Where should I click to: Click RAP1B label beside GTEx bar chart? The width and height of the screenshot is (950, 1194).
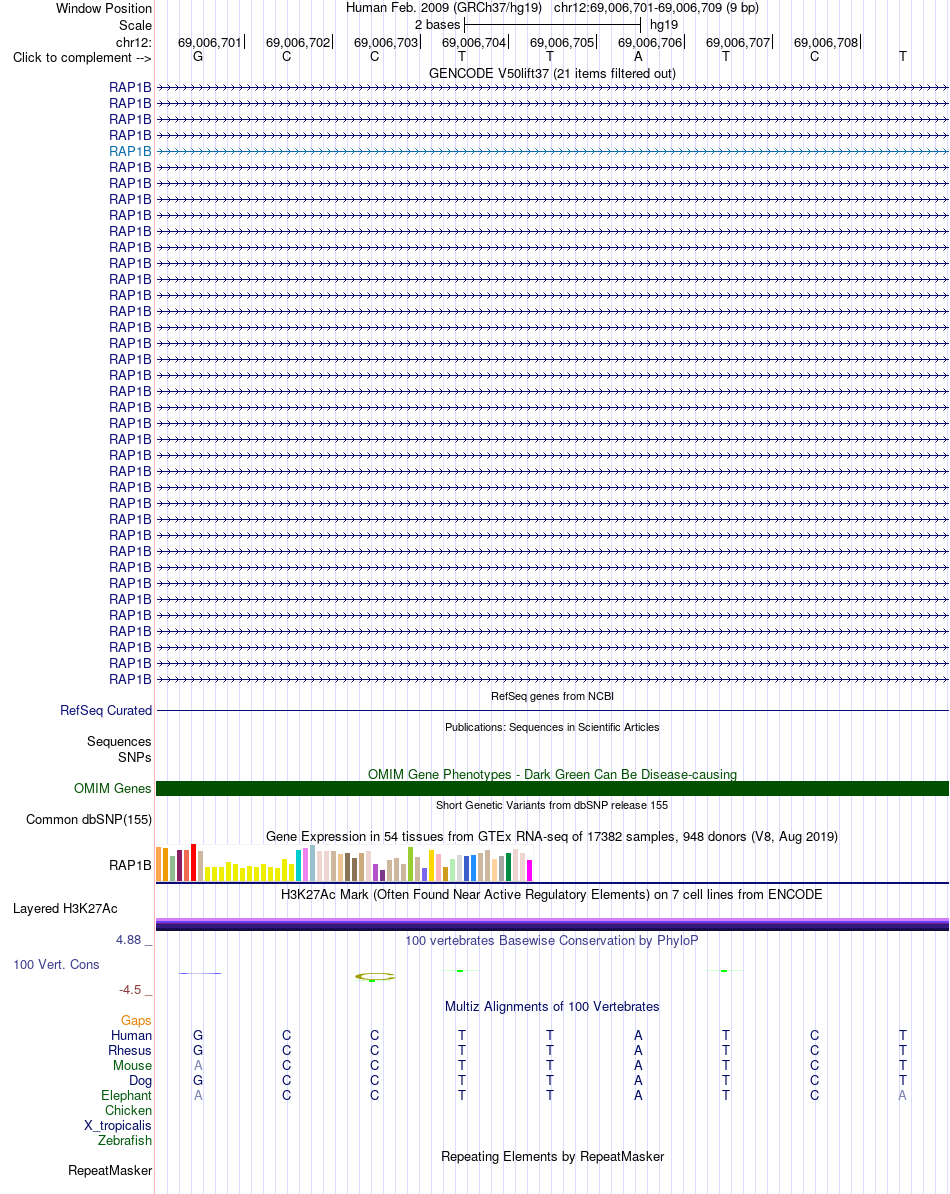130,866
